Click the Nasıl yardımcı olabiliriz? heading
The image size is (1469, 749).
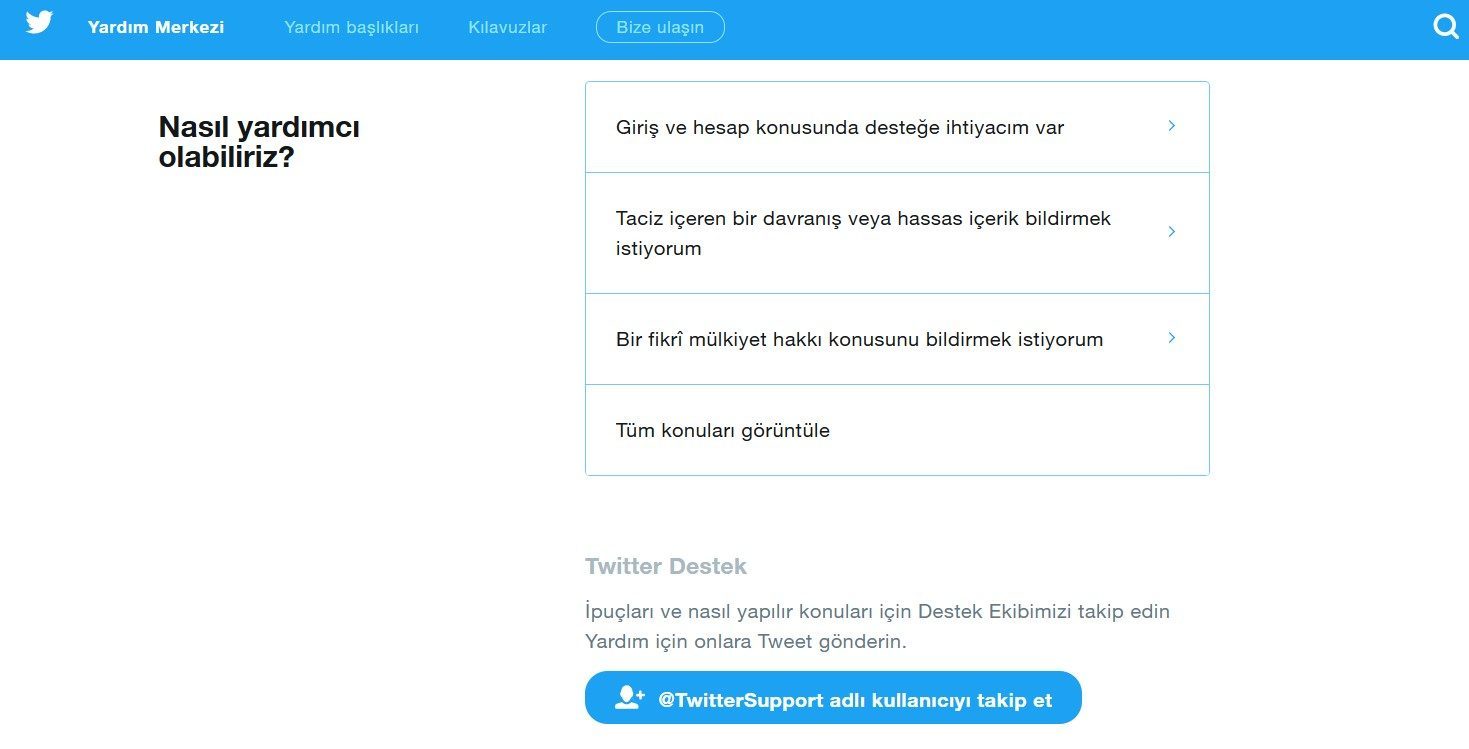[x=259, y=142]
